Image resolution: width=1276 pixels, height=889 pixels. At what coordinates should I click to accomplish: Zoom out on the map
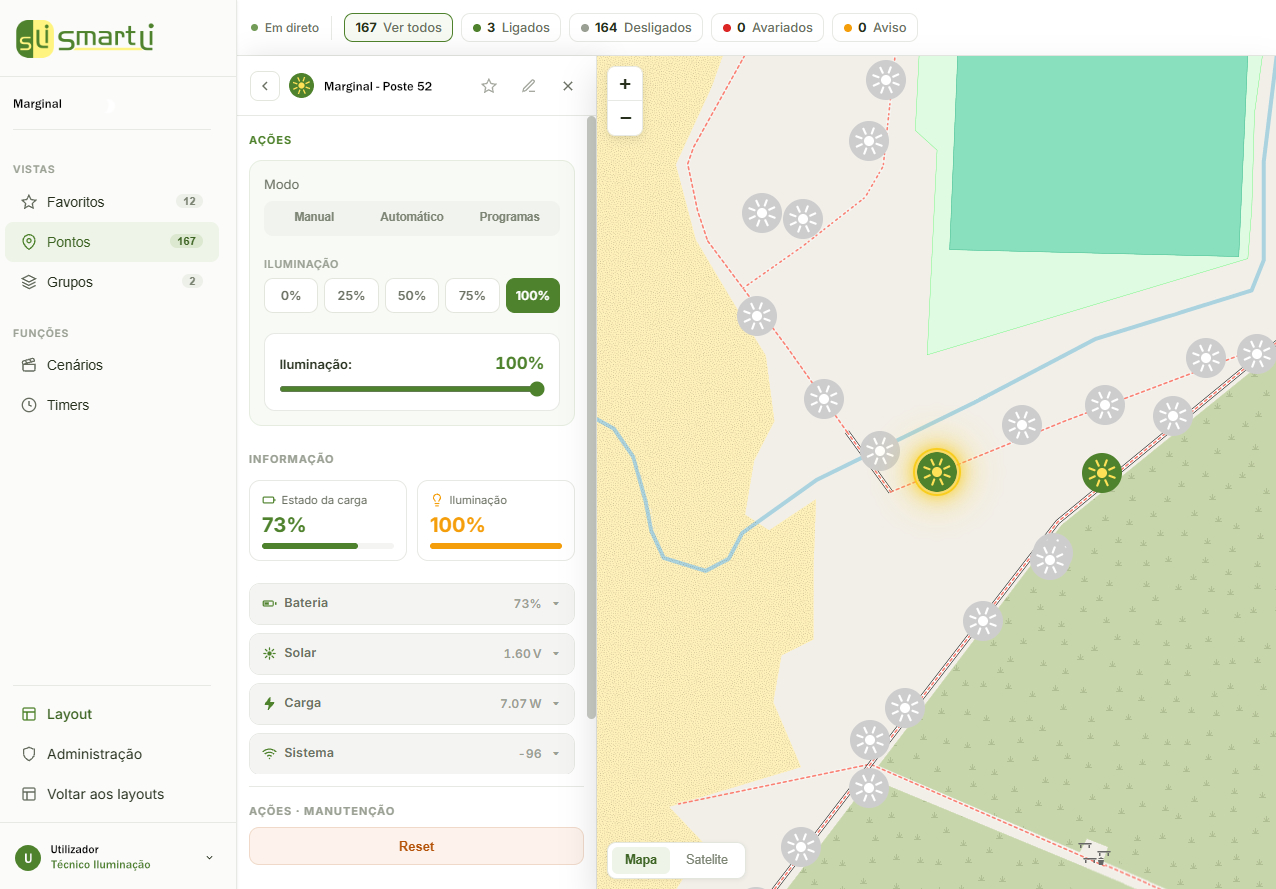625,118
